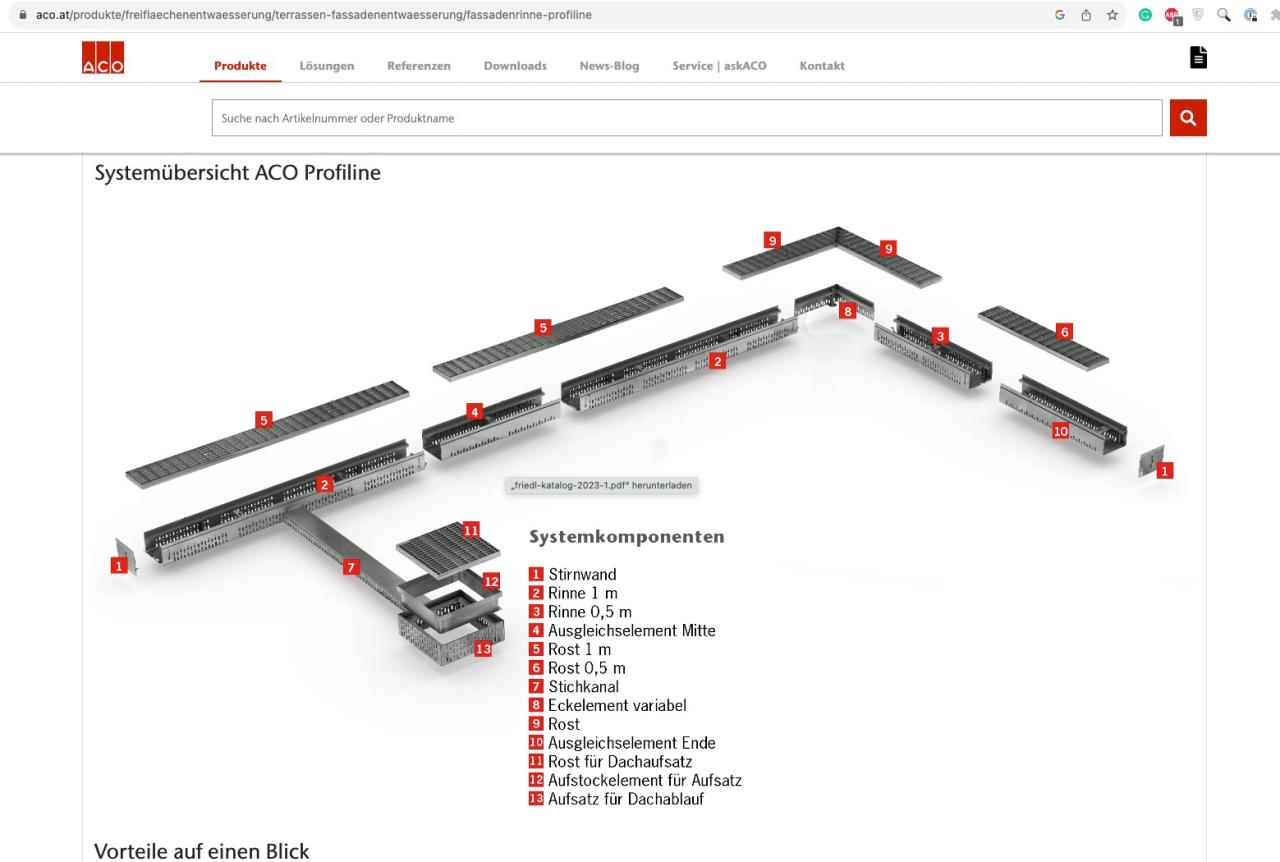This screenshot has width=1280, height=862.
Task: Click the 'Systemkomponenten' heading
Action: (x=626, y=538)
